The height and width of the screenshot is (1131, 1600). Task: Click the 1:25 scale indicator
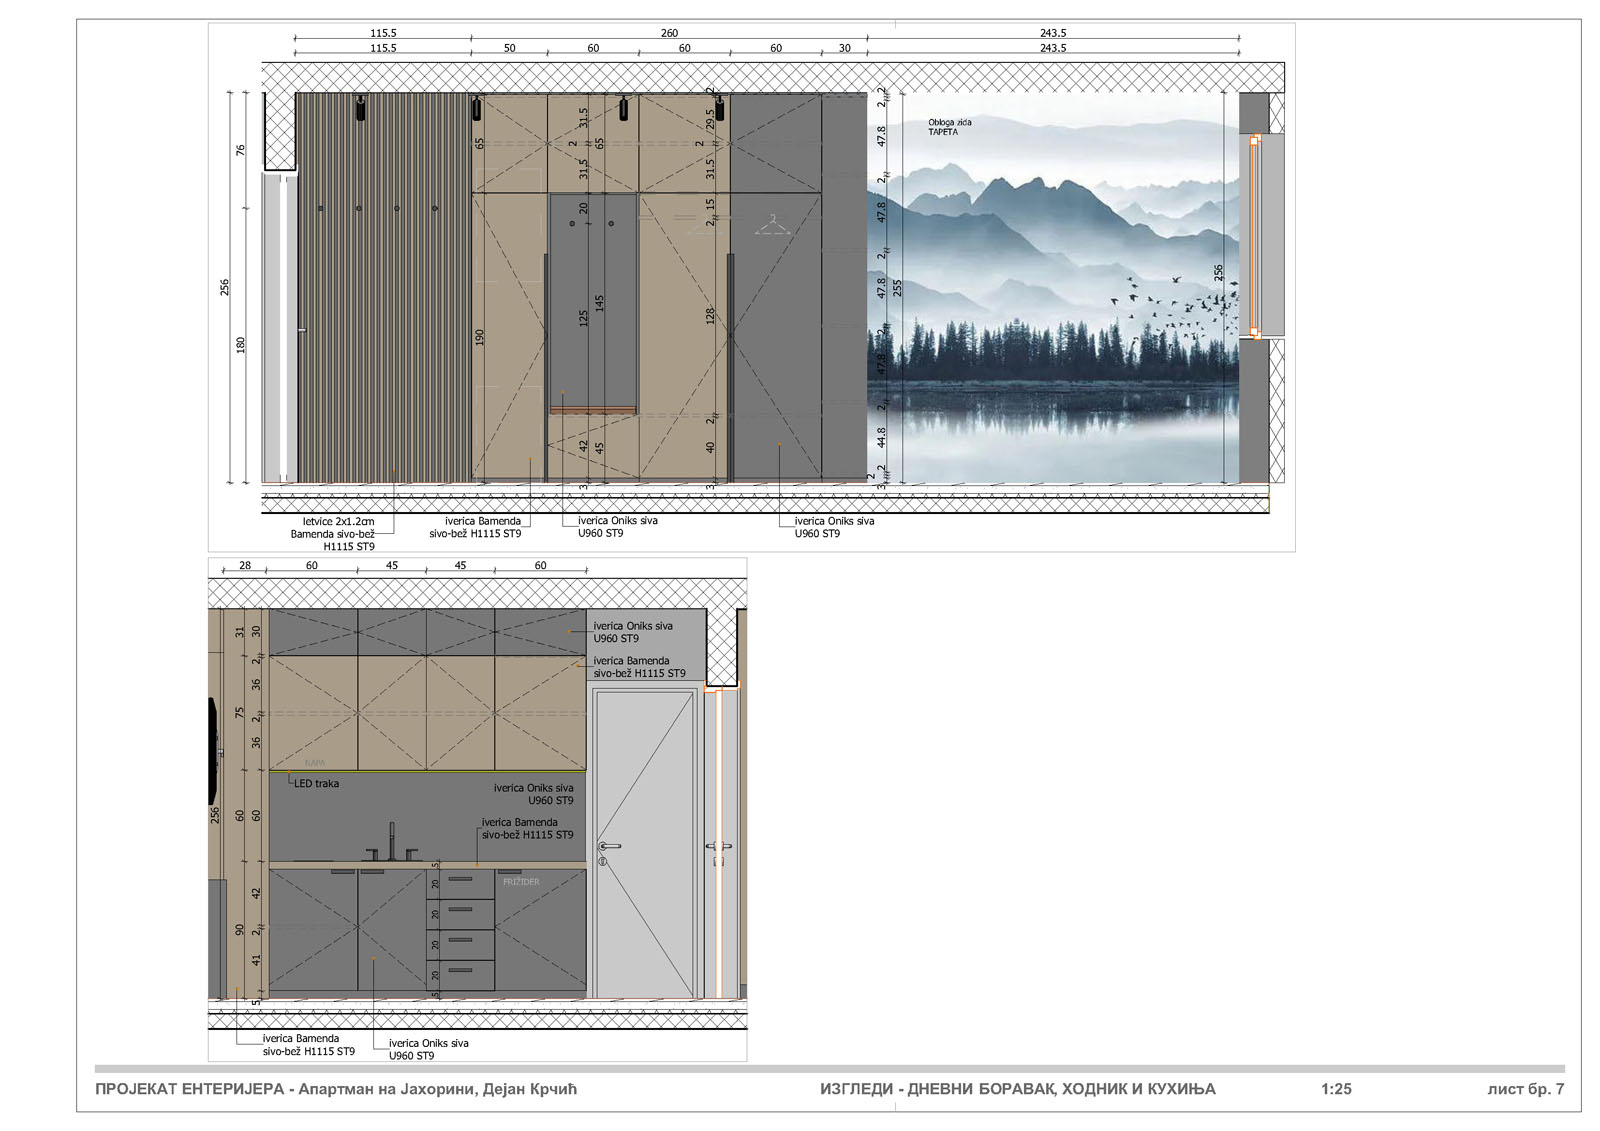click(1336, 1089)
